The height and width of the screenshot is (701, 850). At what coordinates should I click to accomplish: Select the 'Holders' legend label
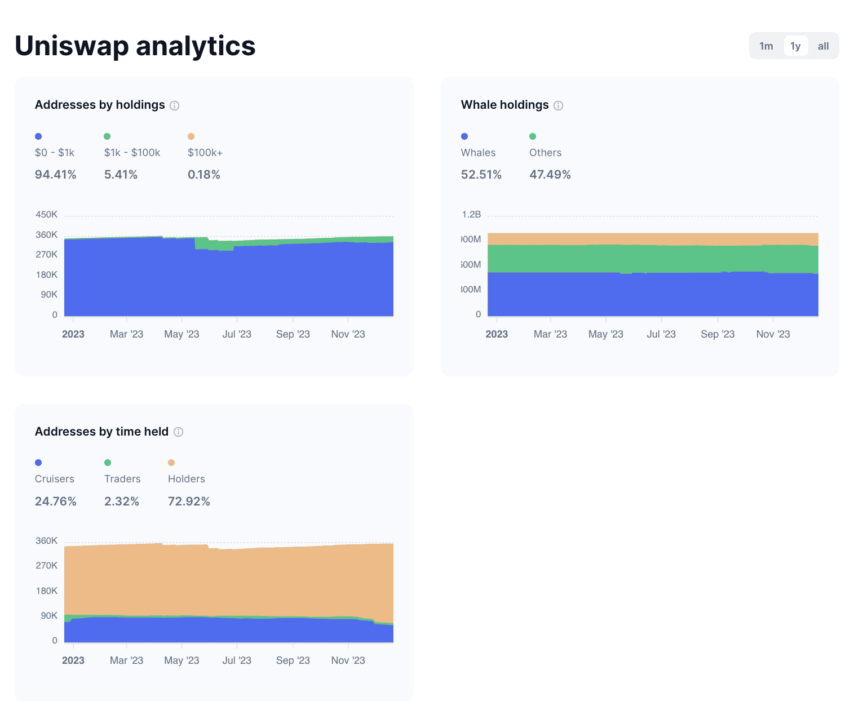(186, 479)
